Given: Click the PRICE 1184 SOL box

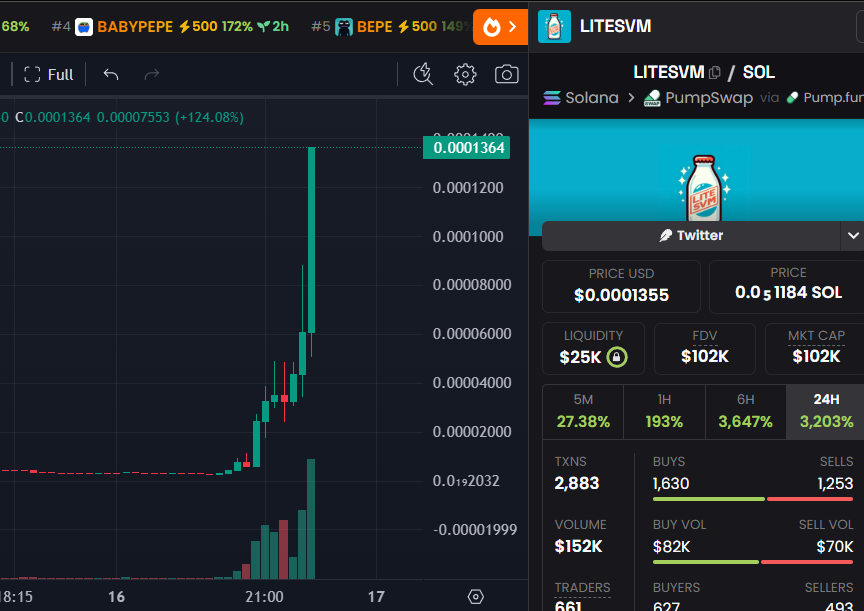Looking at the screenshot, I should point(787,286).
